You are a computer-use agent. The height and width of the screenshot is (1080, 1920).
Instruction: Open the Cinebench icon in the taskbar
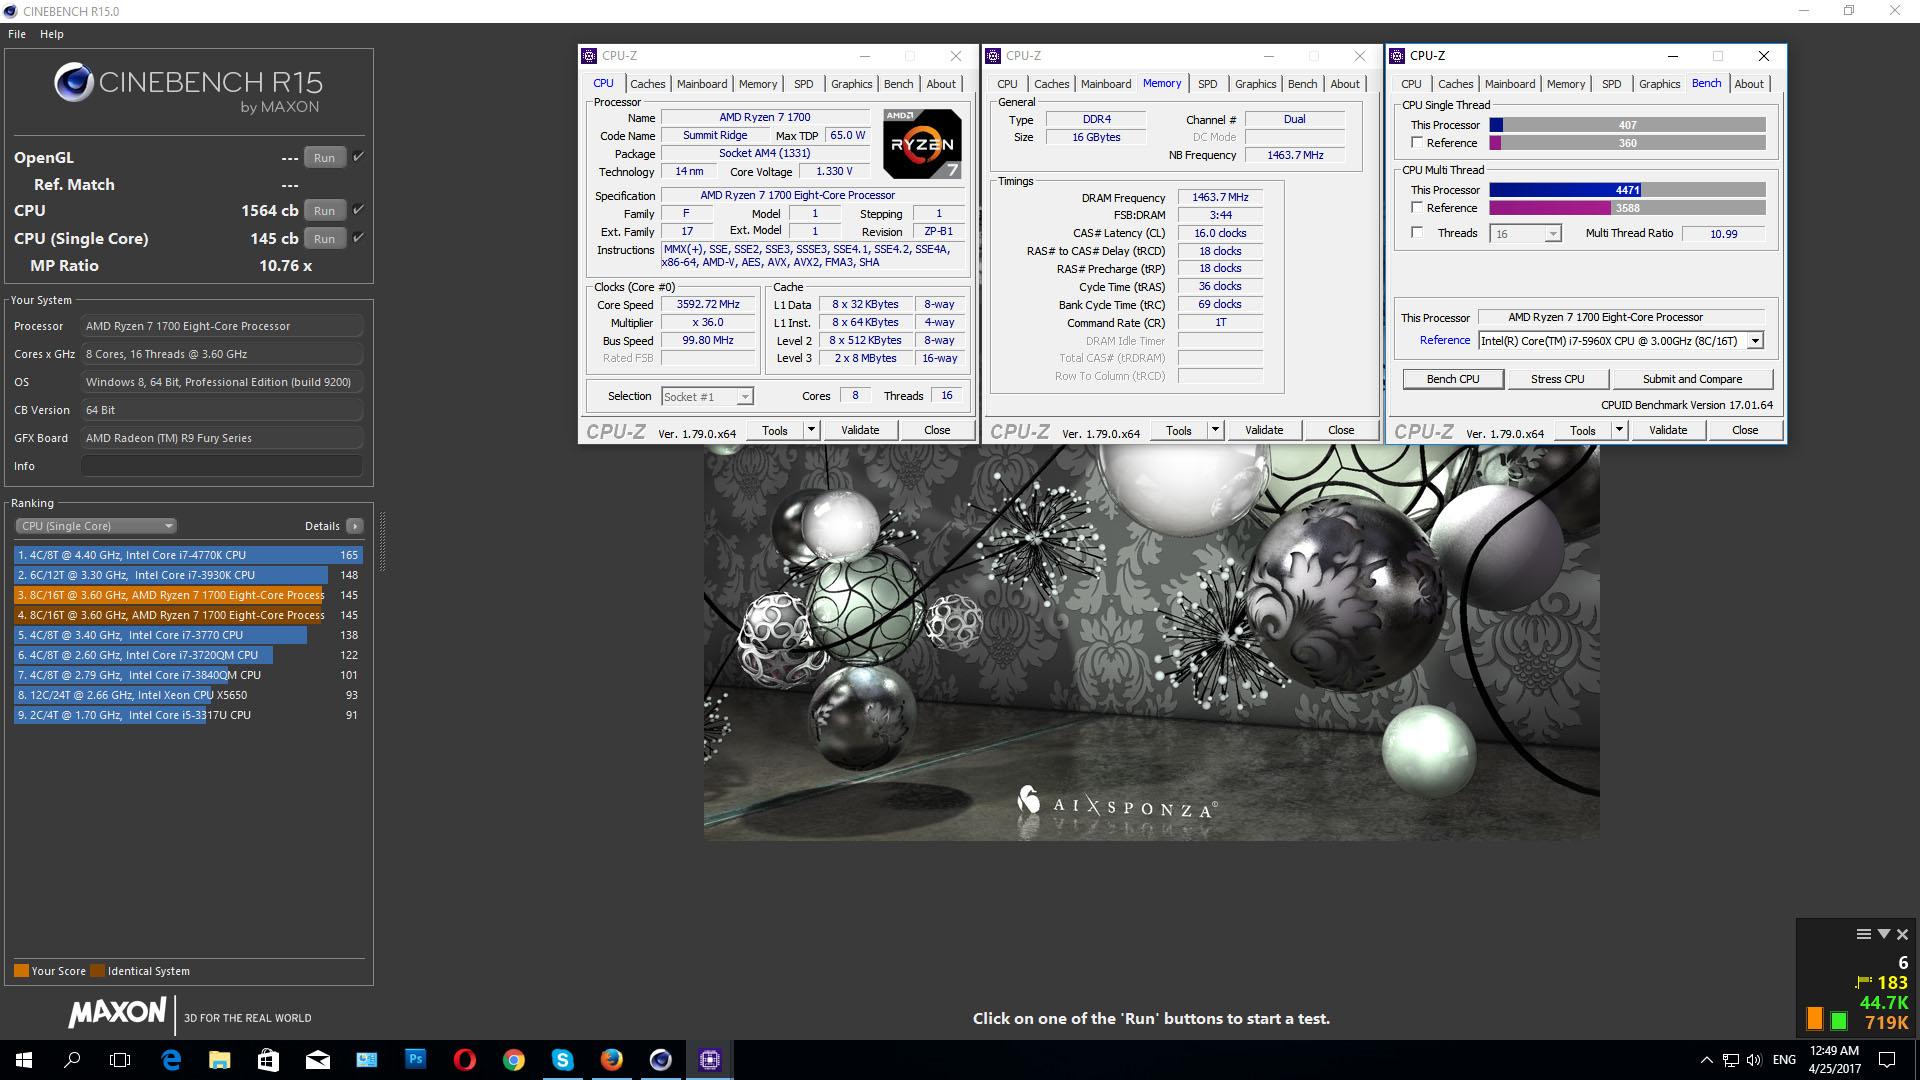[x=660, y=1060]
